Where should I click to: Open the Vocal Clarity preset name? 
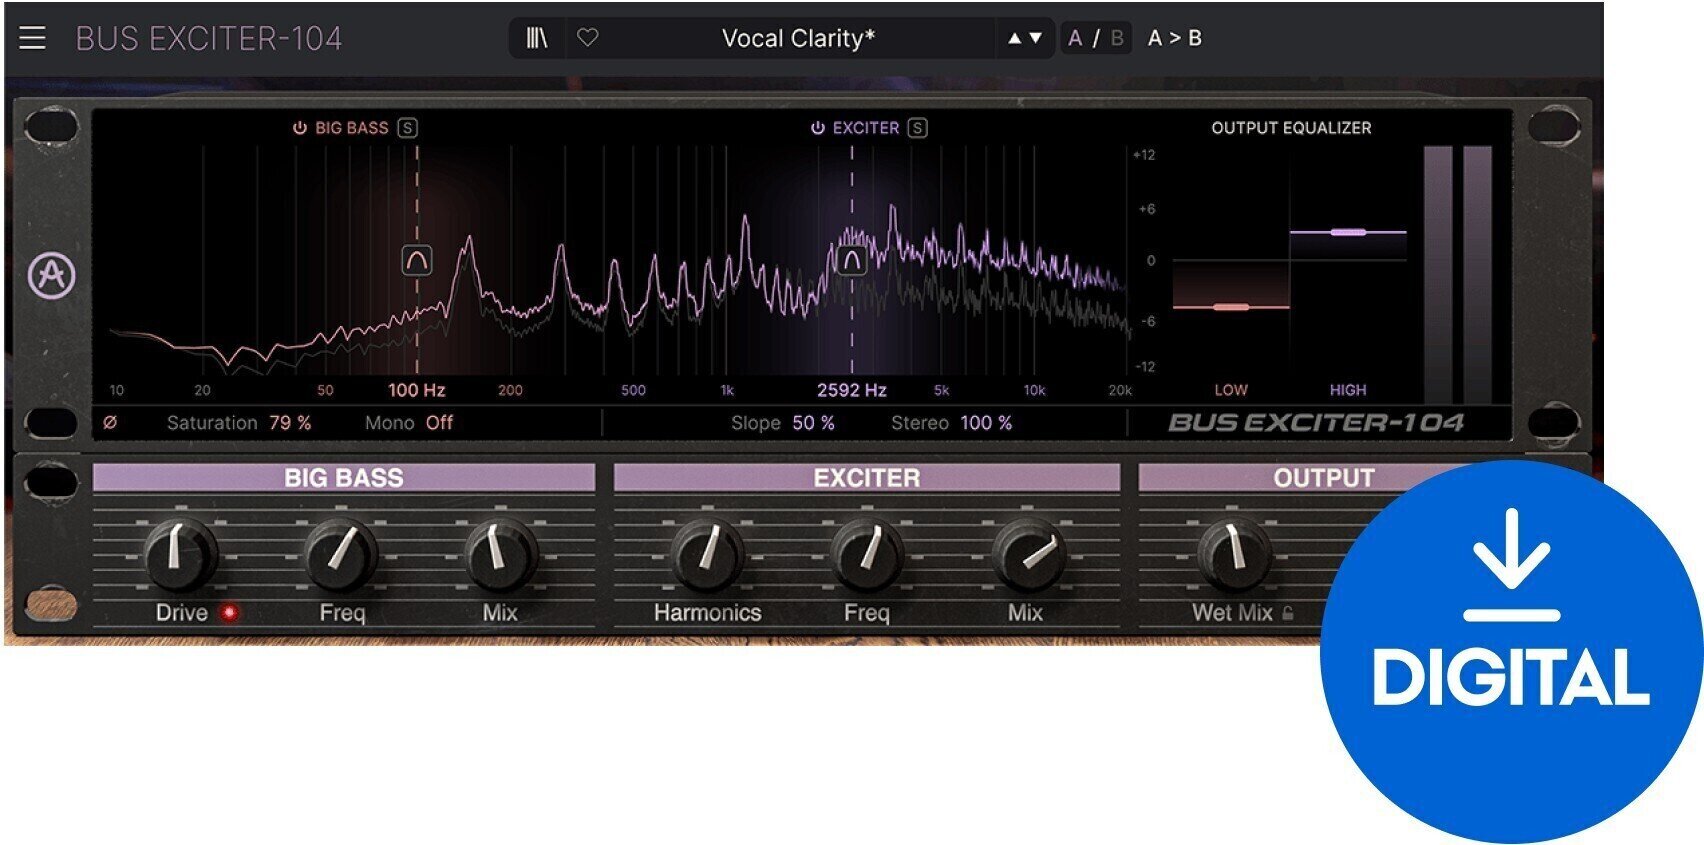tap(798, 38)
